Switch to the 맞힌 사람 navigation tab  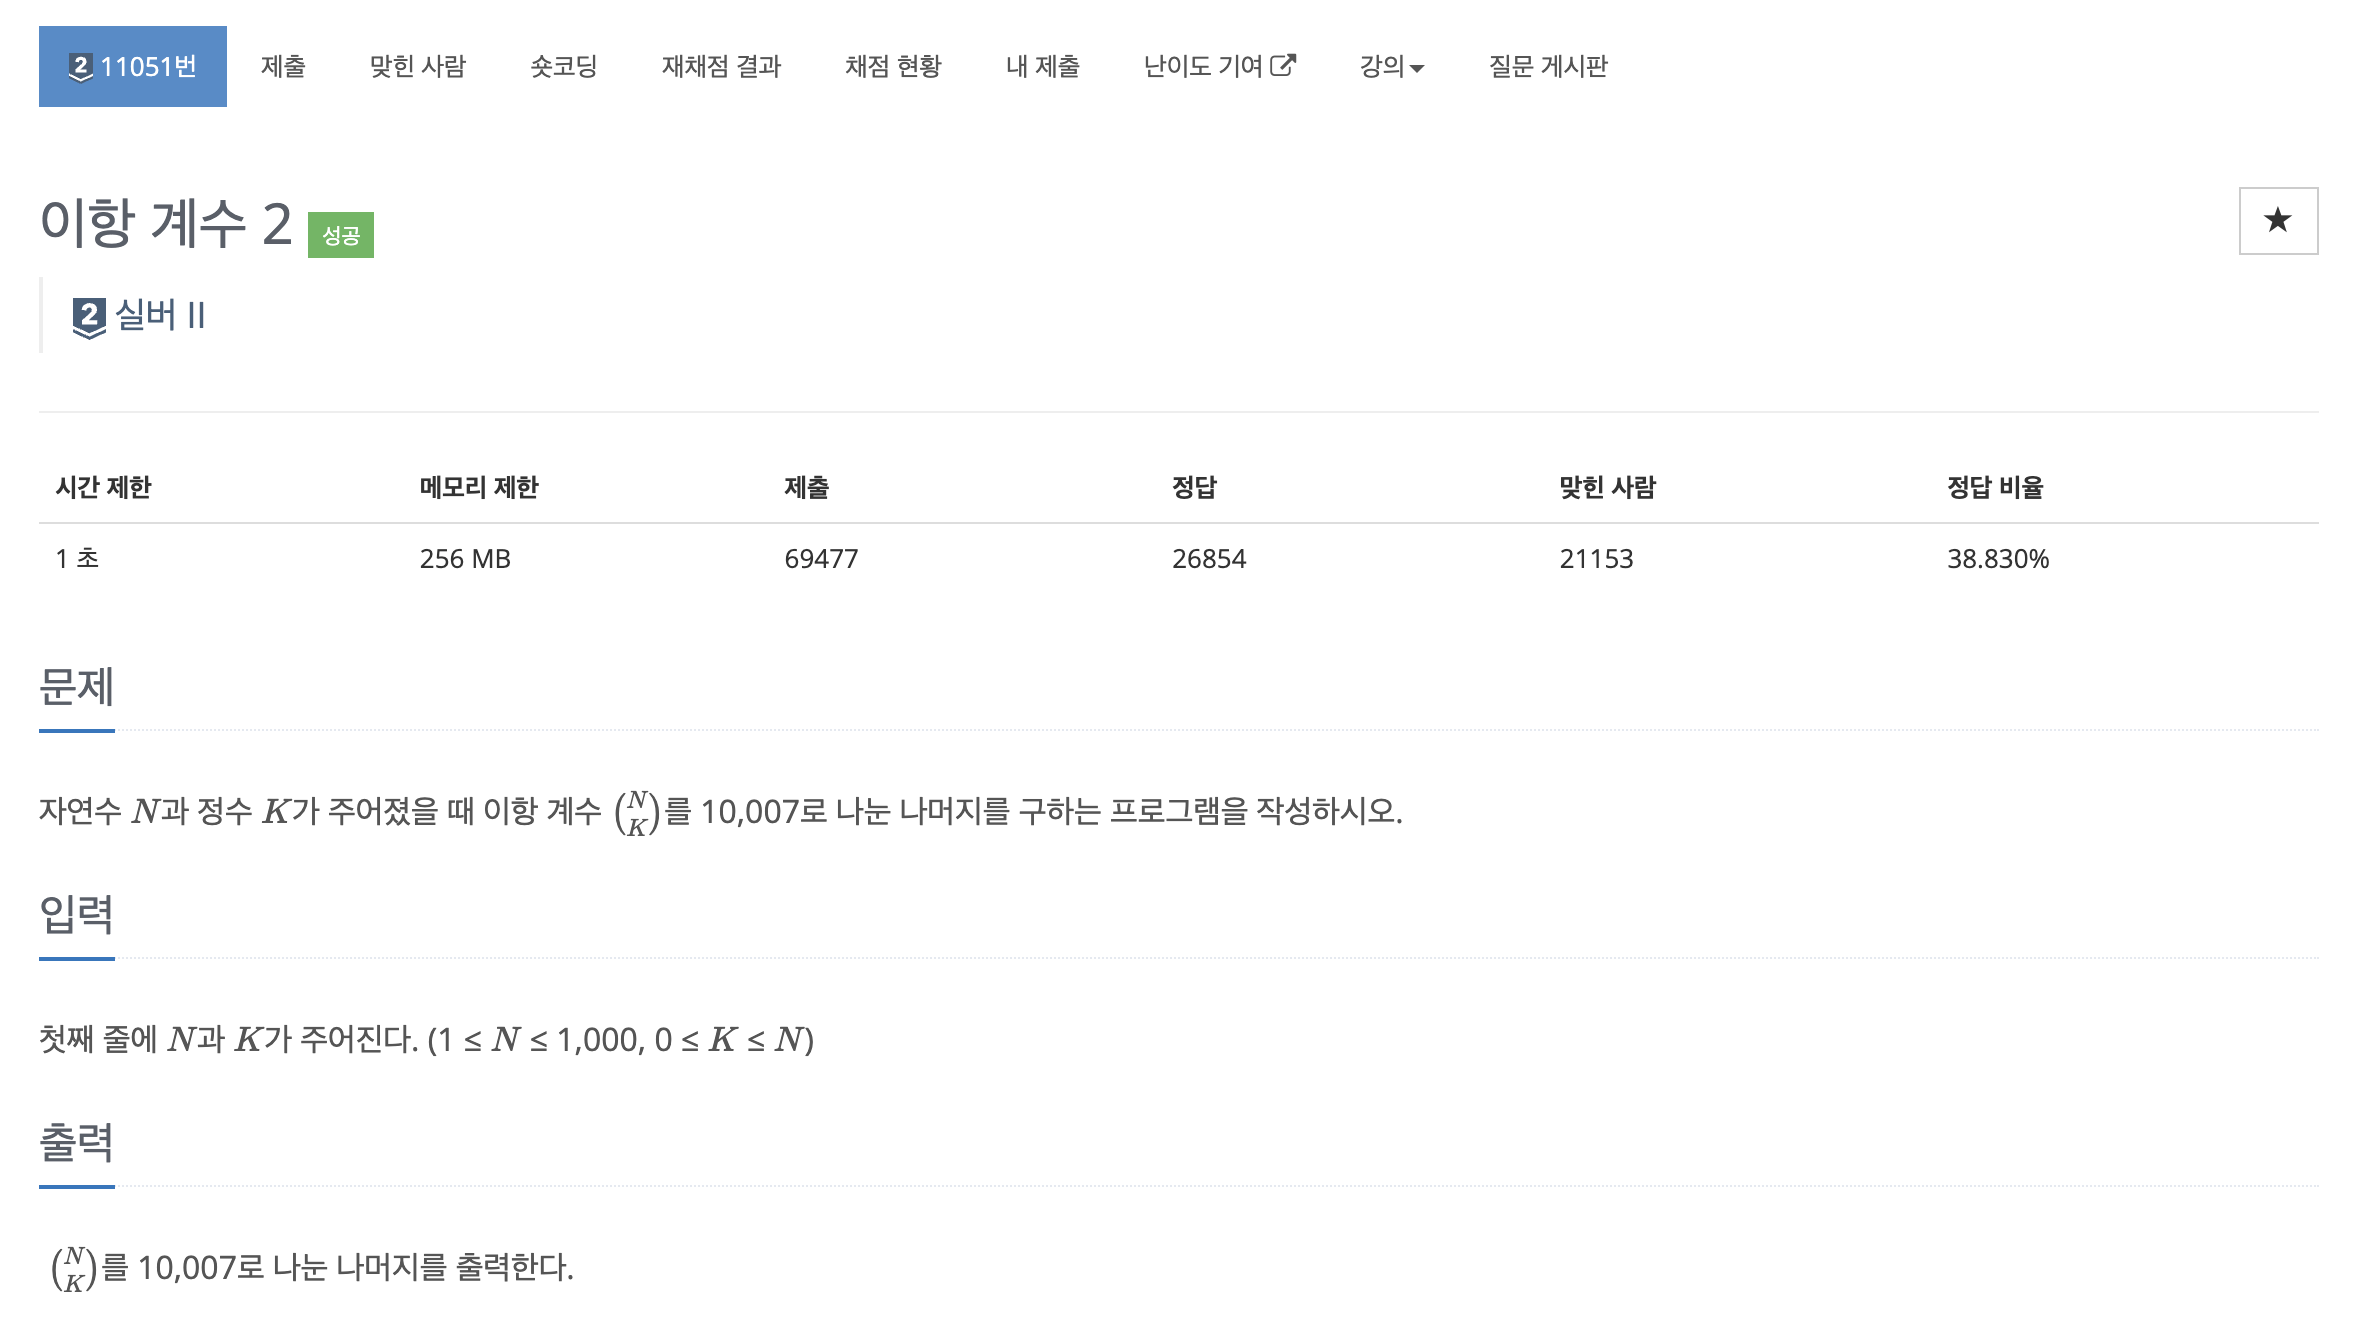click(418, 67)
